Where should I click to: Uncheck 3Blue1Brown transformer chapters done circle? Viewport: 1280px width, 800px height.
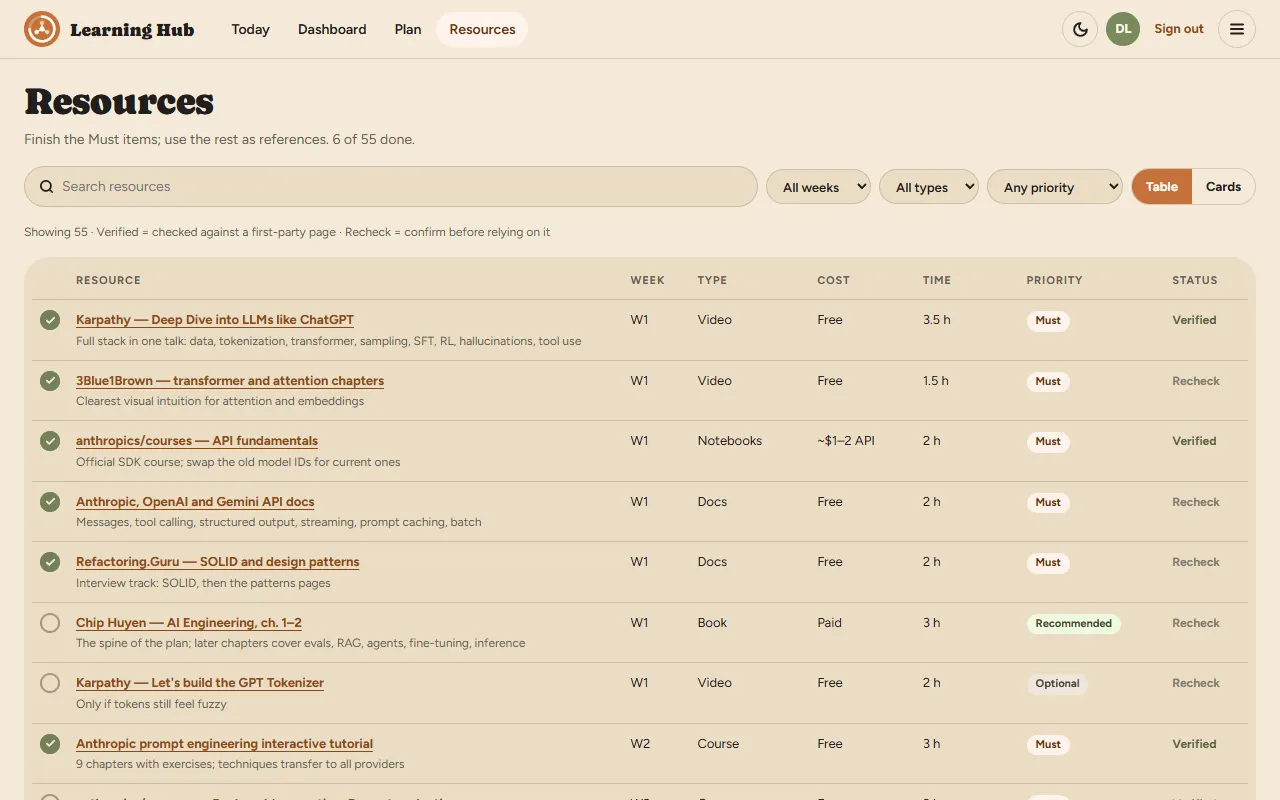click(x=50, y=381)
